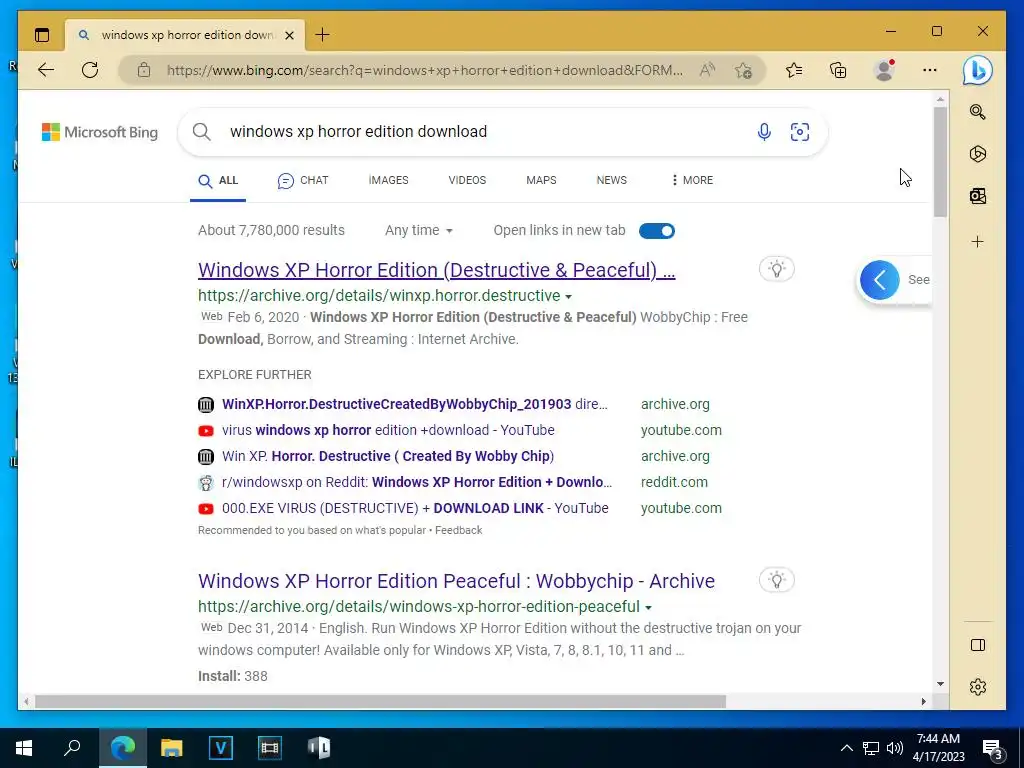Close the windows xp horror edition tab

pos(290,35)
